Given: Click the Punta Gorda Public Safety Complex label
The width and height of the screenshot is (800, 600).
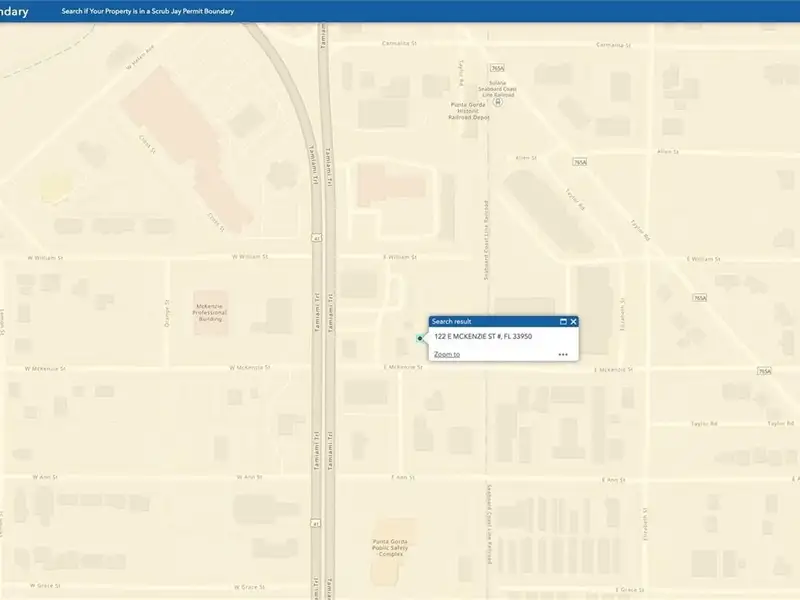Looking at the screenshot, I should click(x=389, y=545).
